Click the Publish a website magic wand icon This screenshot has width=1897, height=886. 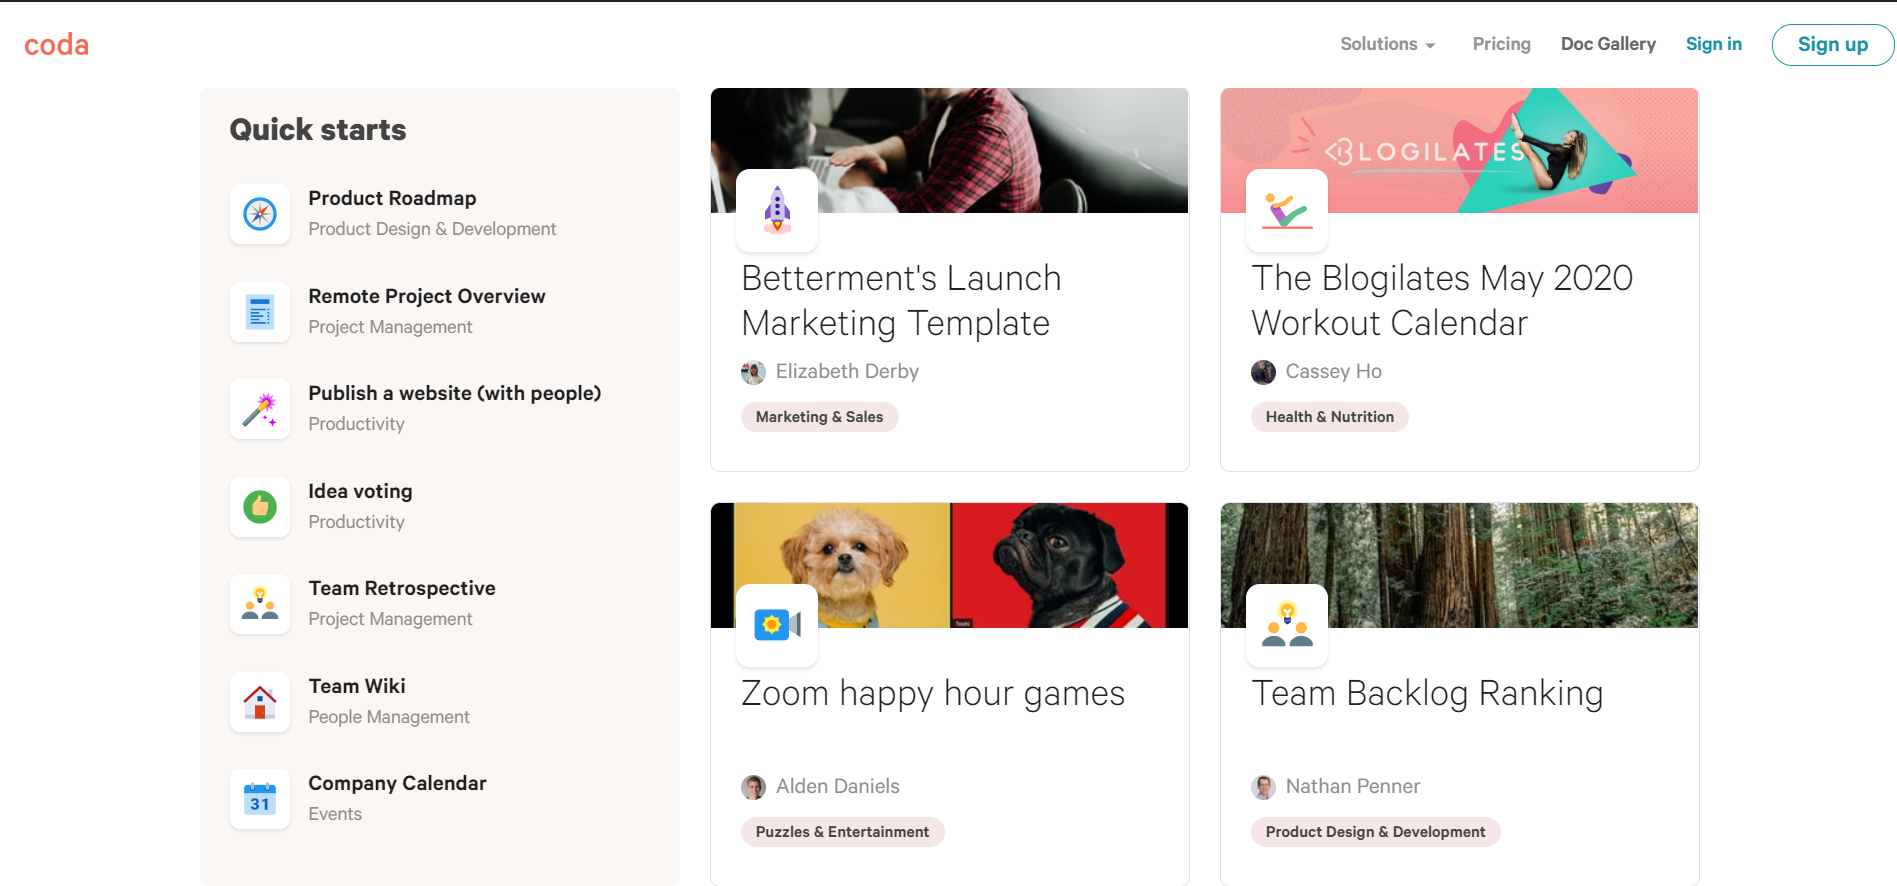click(x=260, y=409)
